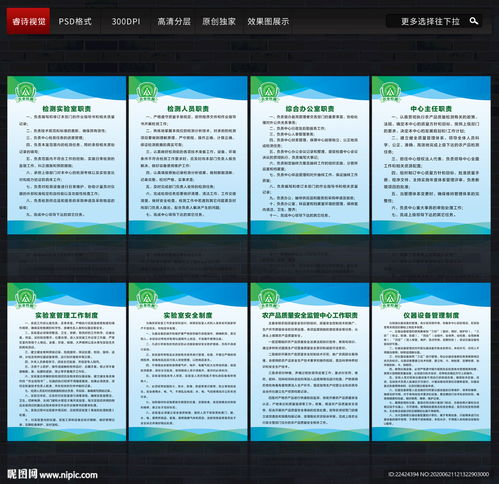The width and height of the screenshot is (499, 484).
Task: Click the green logo on 中心主任职责 poster
Action: [x=390, y=92]
